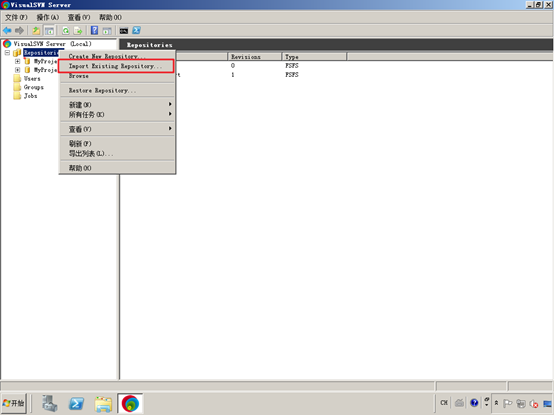The width and height of the screenshot is (554, 415).
Task: Select the Repositories node in the tree
Action: click(41, 53)
